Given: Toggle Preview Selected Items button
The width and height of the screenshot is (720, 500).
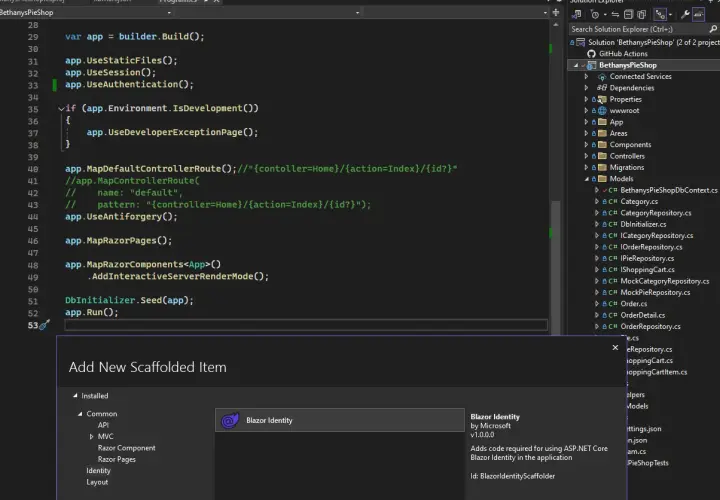Looking at the screenshot, I should [698, 15].
